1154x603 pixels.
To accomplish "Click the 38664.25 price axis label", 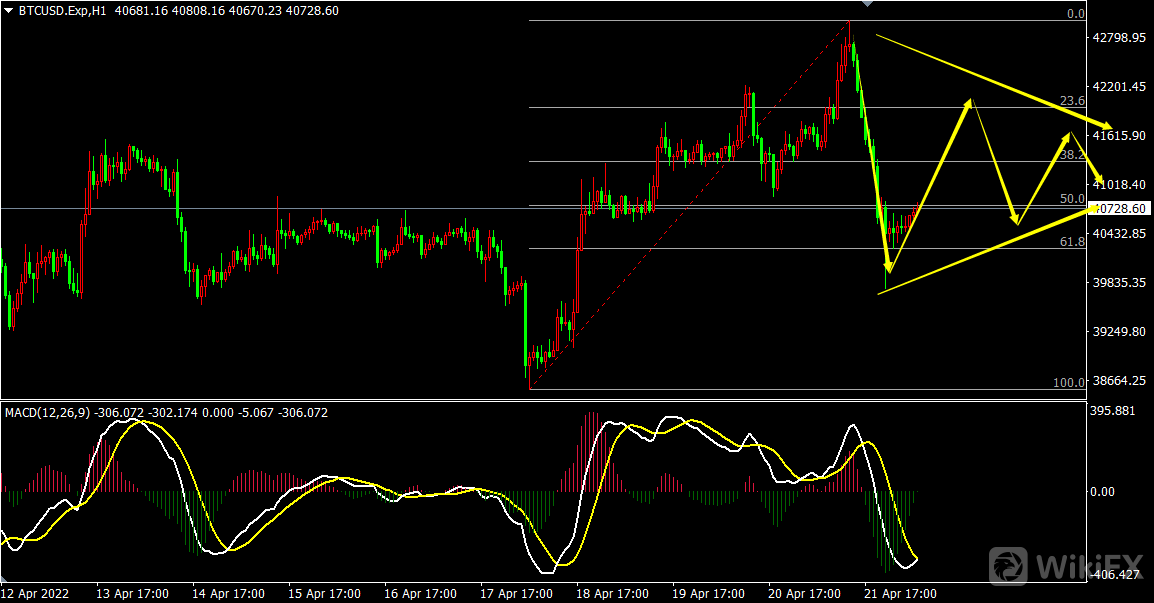I will (1119, 381).
